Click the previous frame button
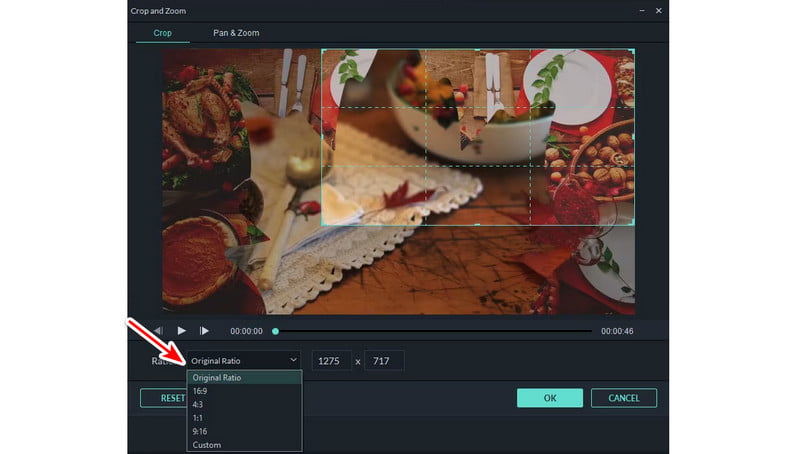800x454 pixels. point(159,331)
